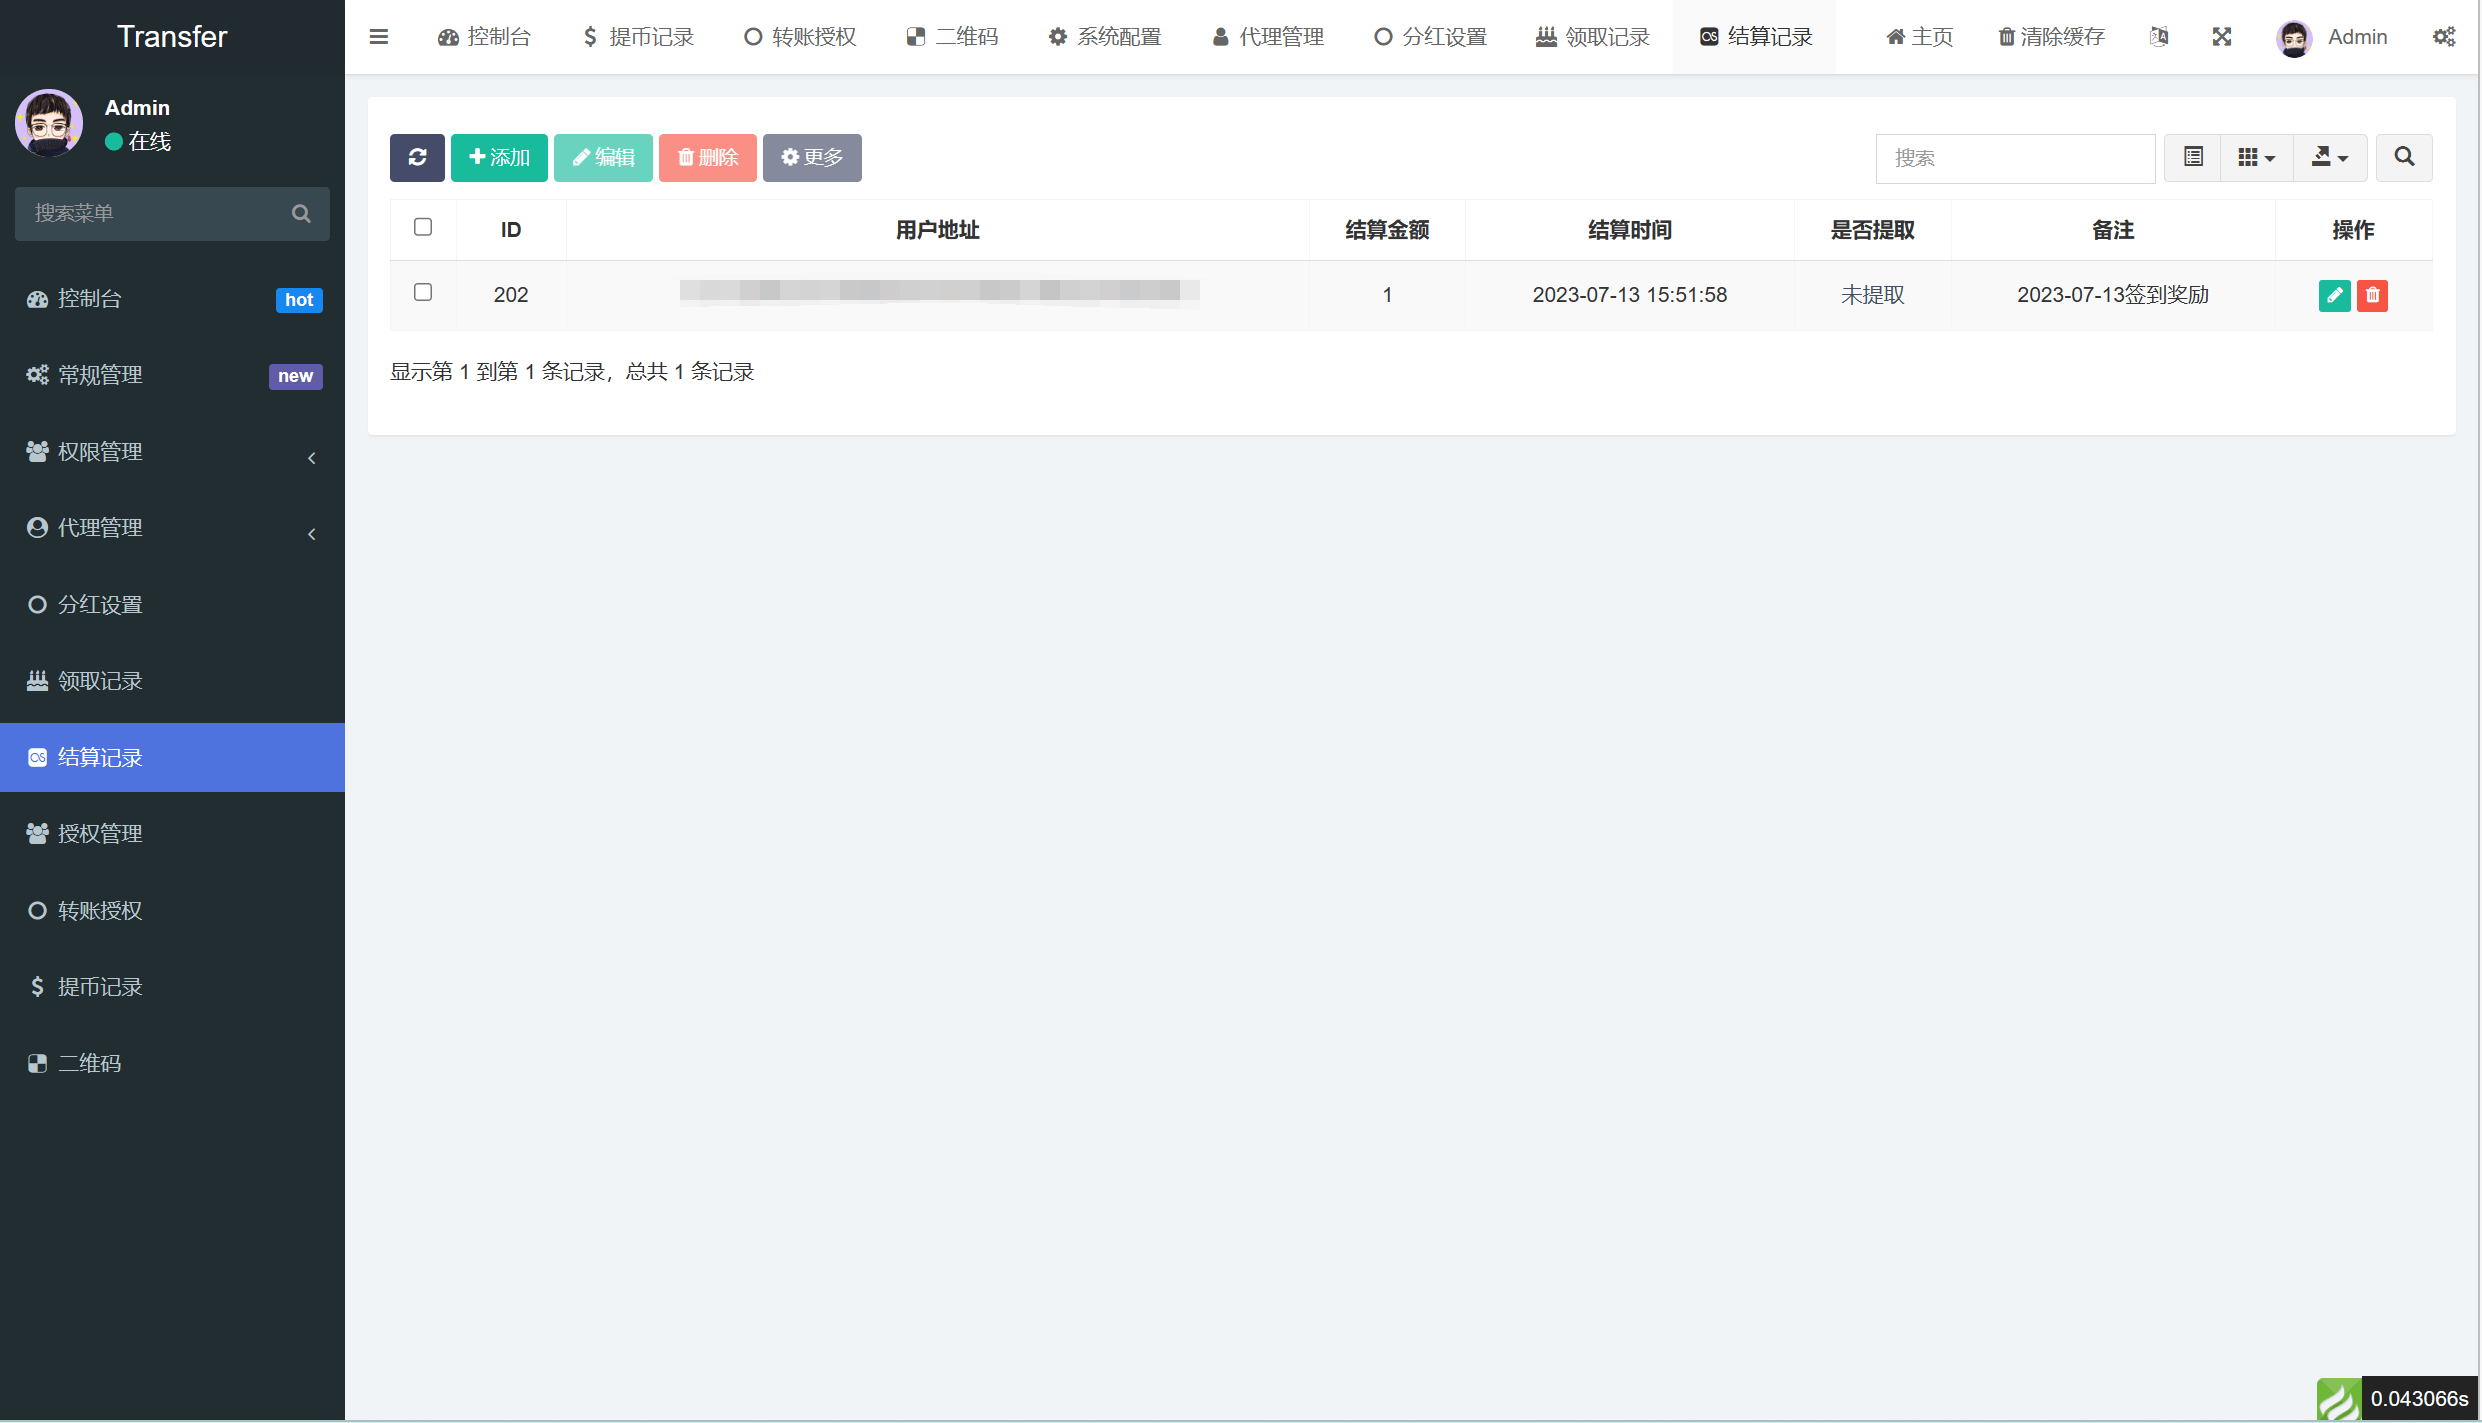The width and height of the screenshot is (2482, 1423).
Task: Check the select-all header checkbox
Action: point(423,227)
